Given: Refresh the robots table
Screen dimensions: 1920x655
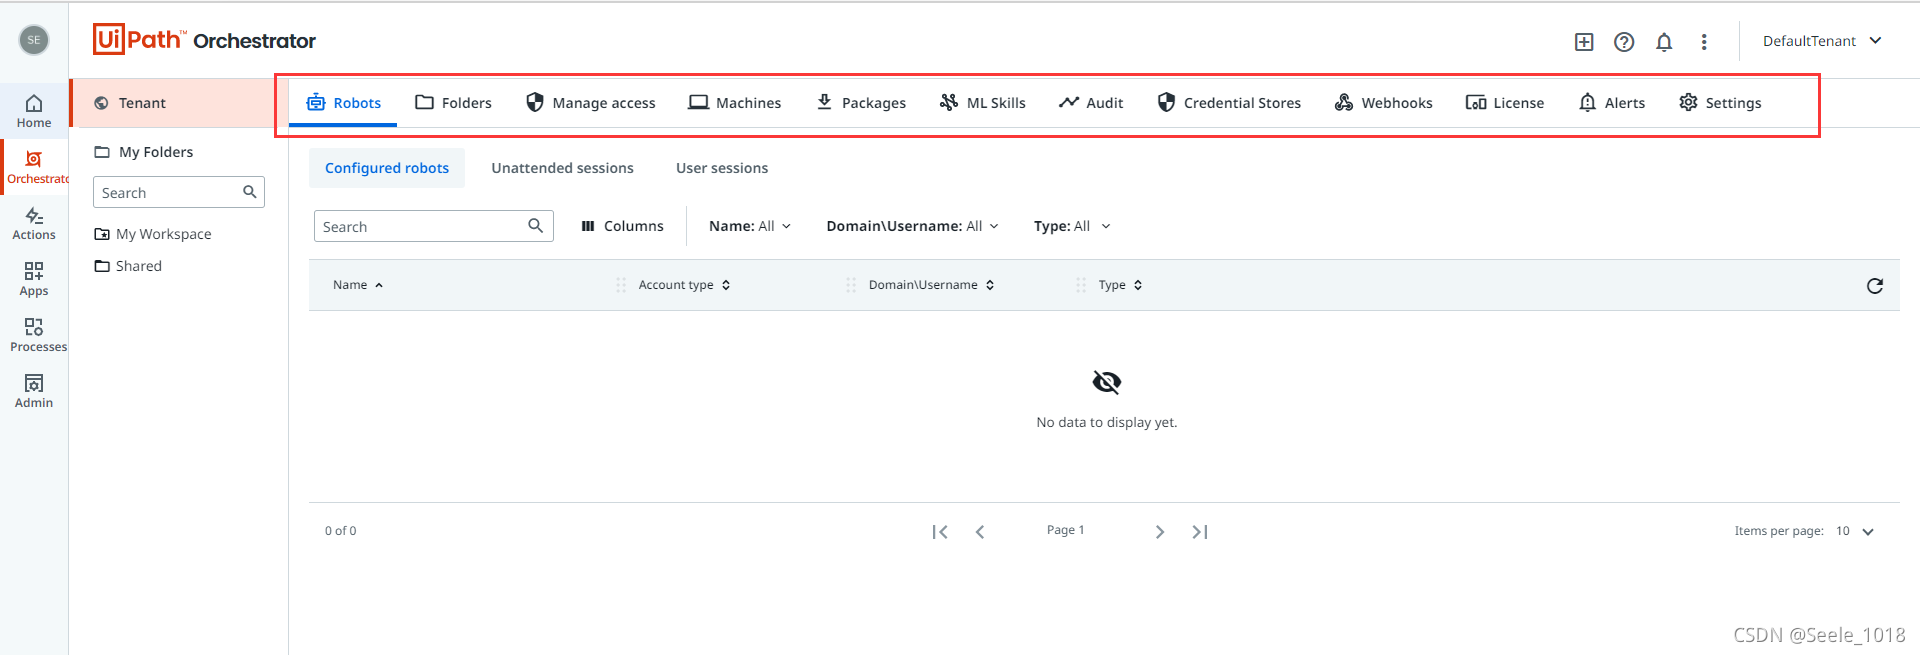Looking at the screenshot, I should tap(1875, 285).
